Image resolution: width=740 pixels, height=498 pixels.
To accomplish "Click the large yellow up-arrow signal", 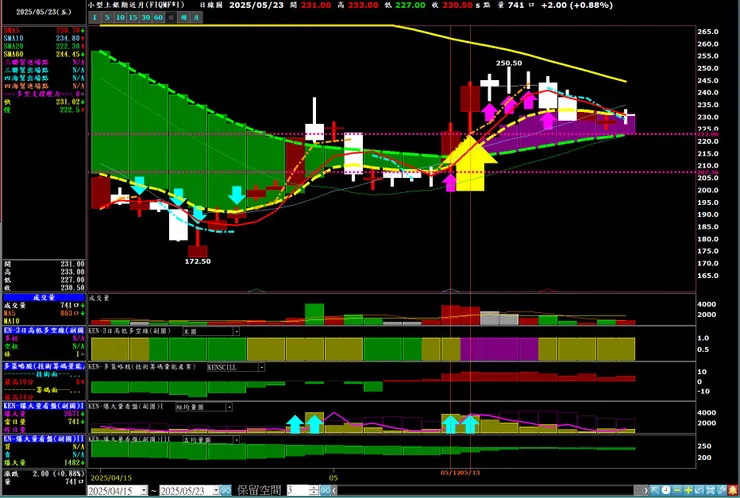I will coord(471,163).
